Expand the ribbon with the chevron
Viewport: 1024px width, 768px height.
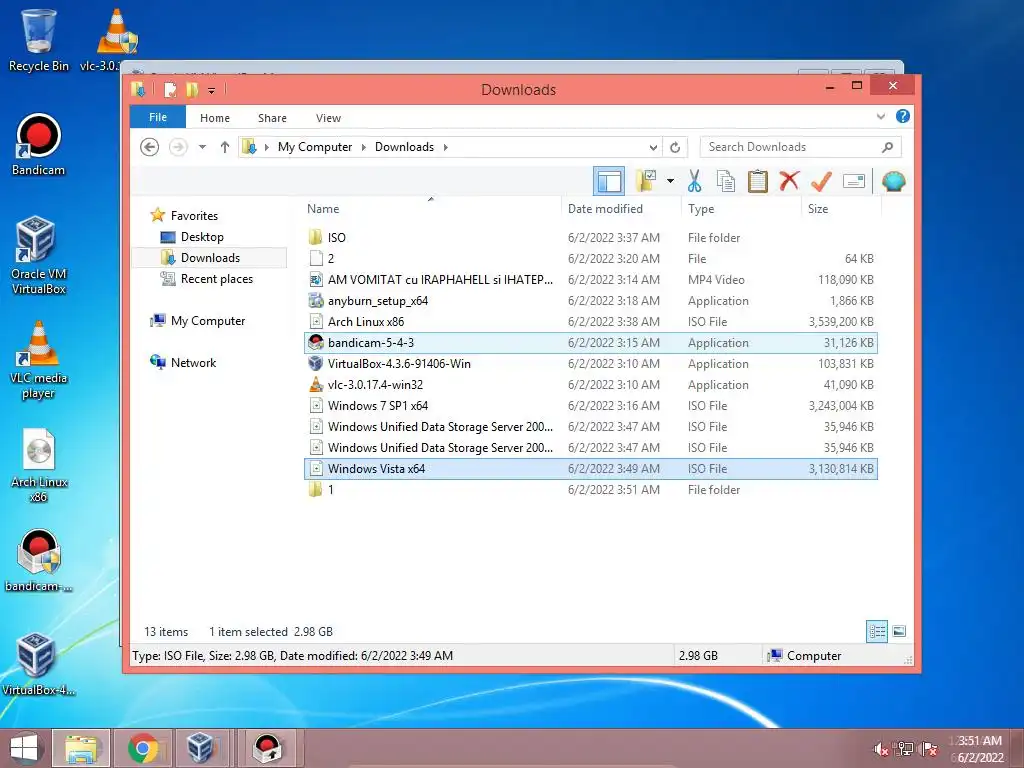(x=881, y=117)
